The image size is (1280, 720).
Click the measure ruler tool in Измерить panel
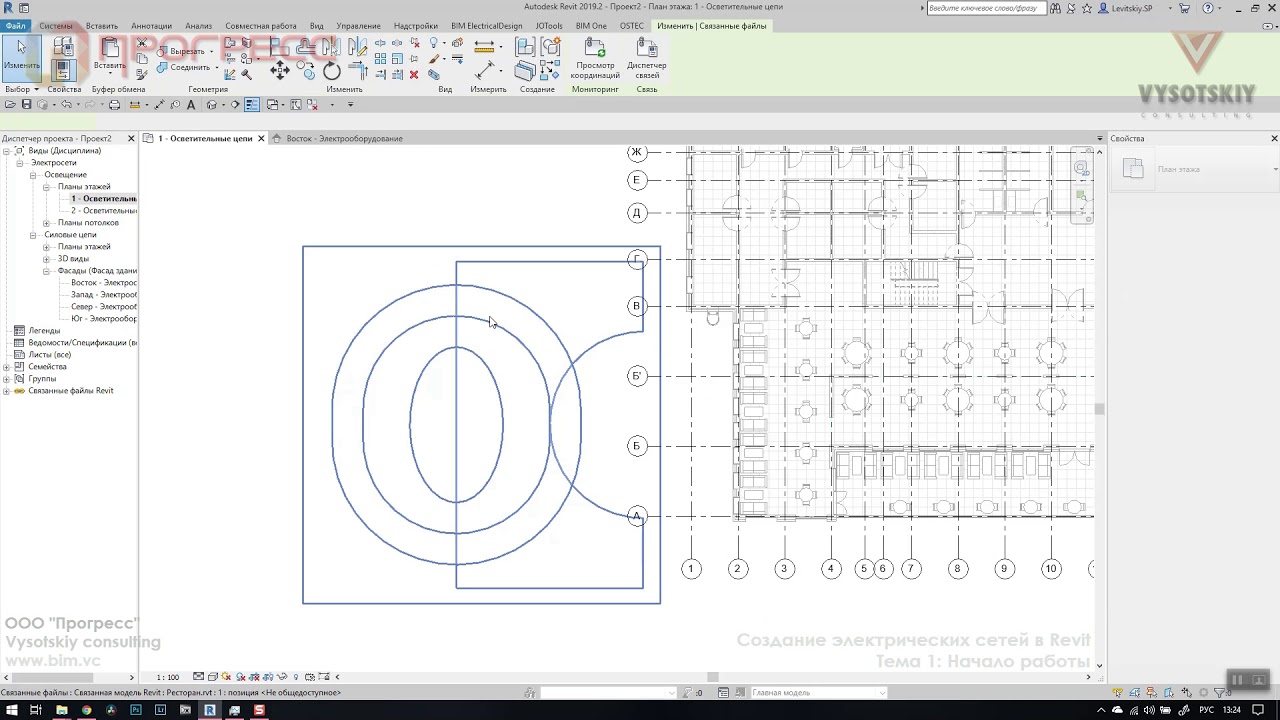pos(485,47)
